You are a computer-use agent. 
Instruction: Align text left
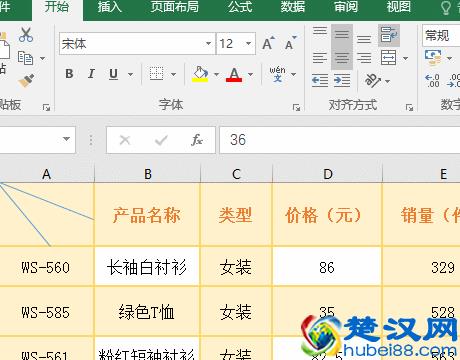[320, 58]
